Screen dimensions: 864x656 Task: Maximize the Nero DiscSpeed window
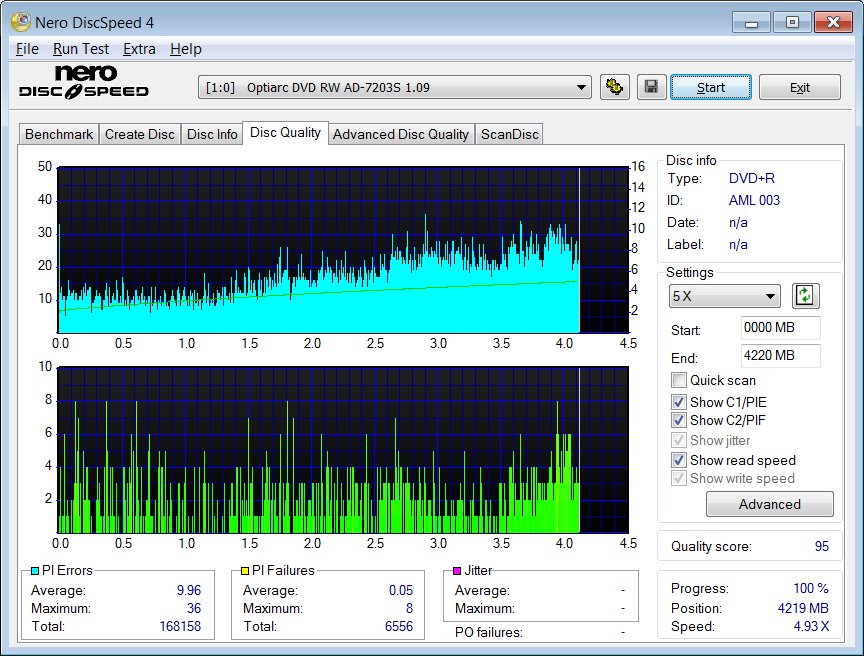point(792,23)
